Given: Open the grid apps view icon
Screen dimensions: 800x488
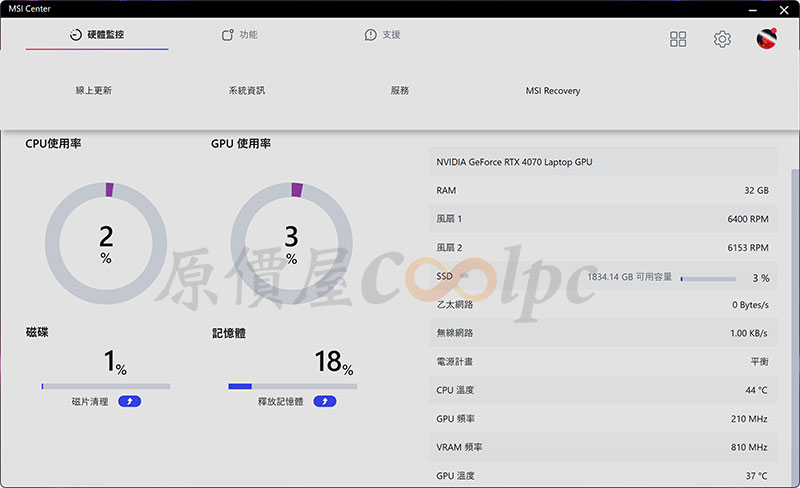Looking at the screenshot, I should tap(678, 39).
